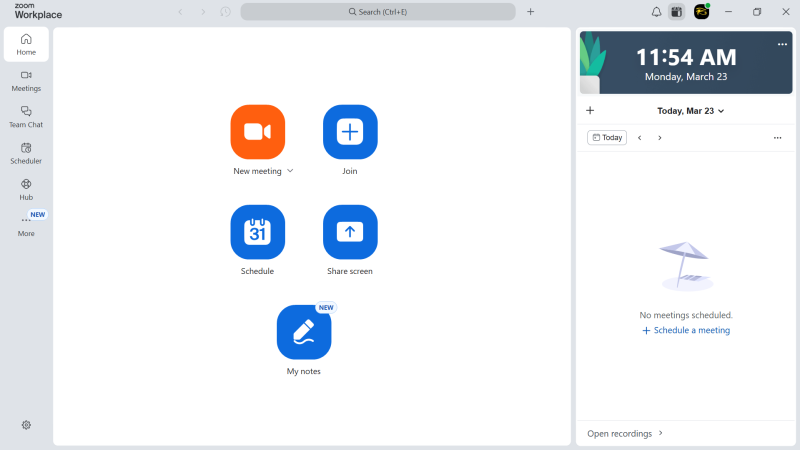This screenshot has height=450, width=800.
Task: Open the Scheduler tab
Action: (26, 154)
